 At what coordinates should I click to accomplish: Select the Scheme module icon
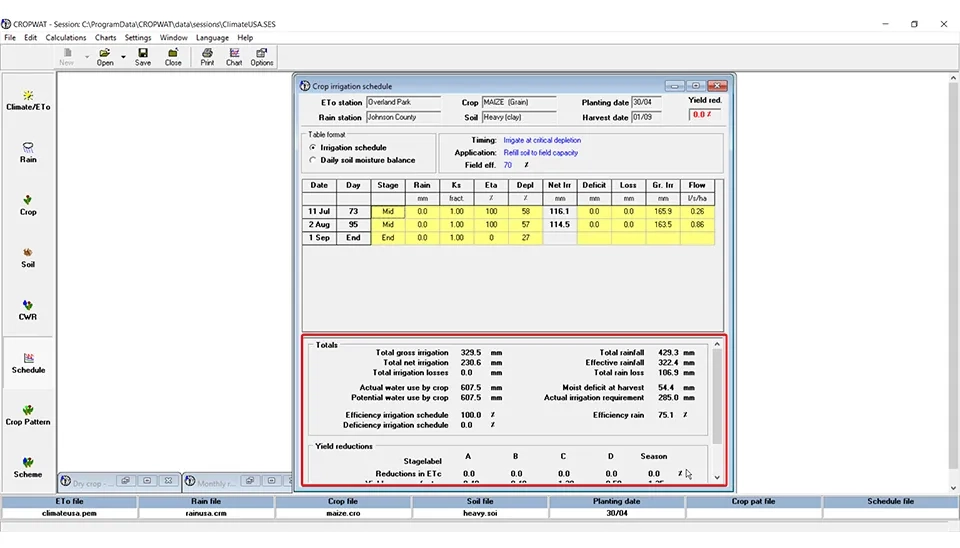[28, 466]
